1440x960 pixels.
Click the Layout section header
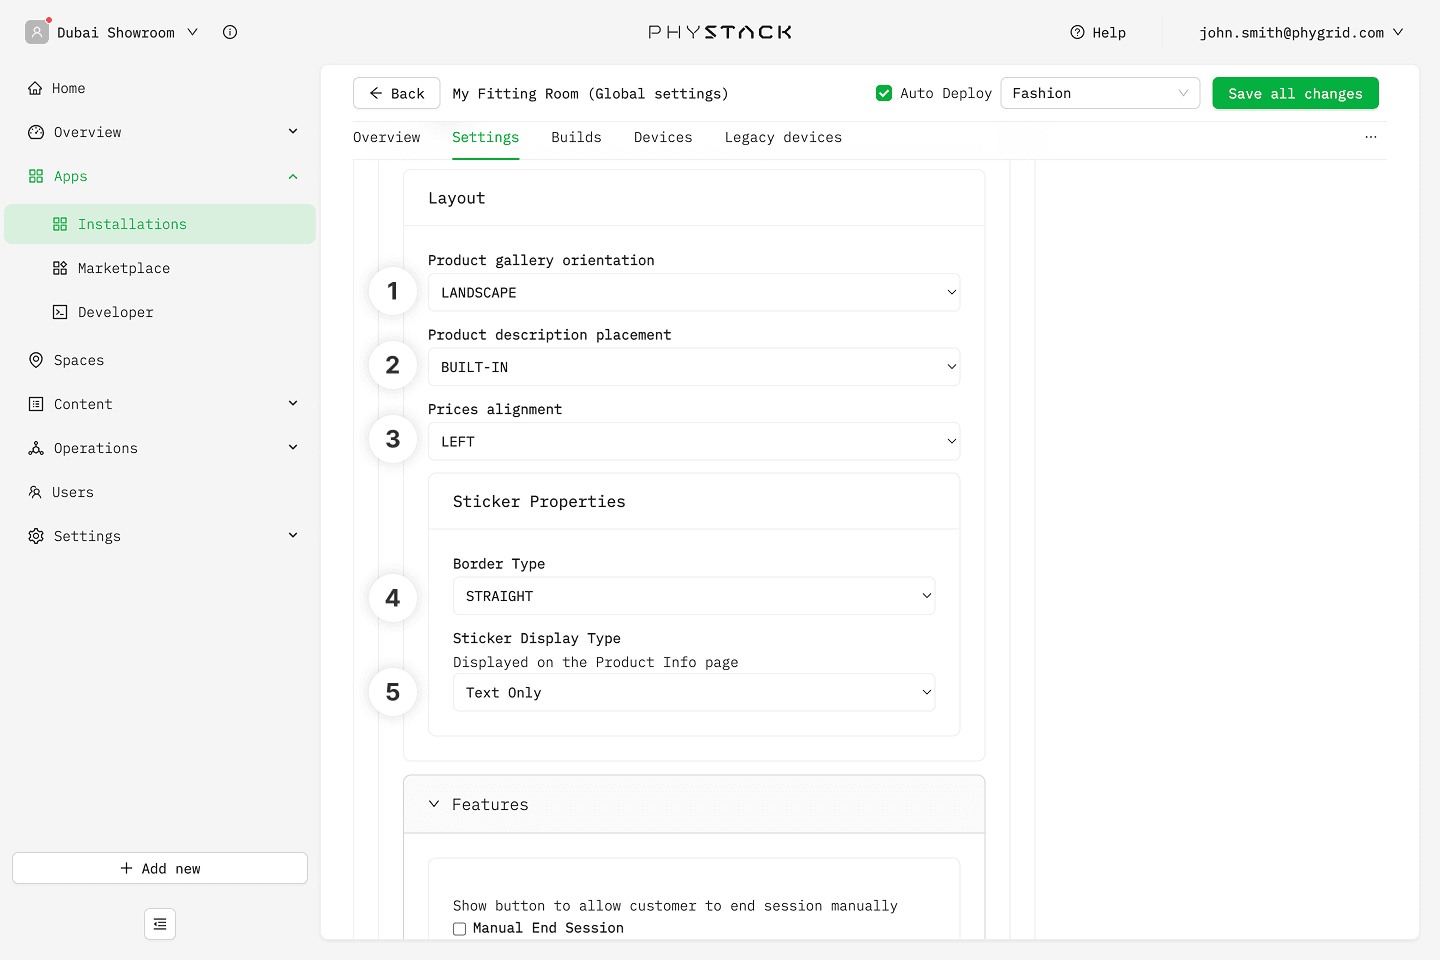(457, 198)
